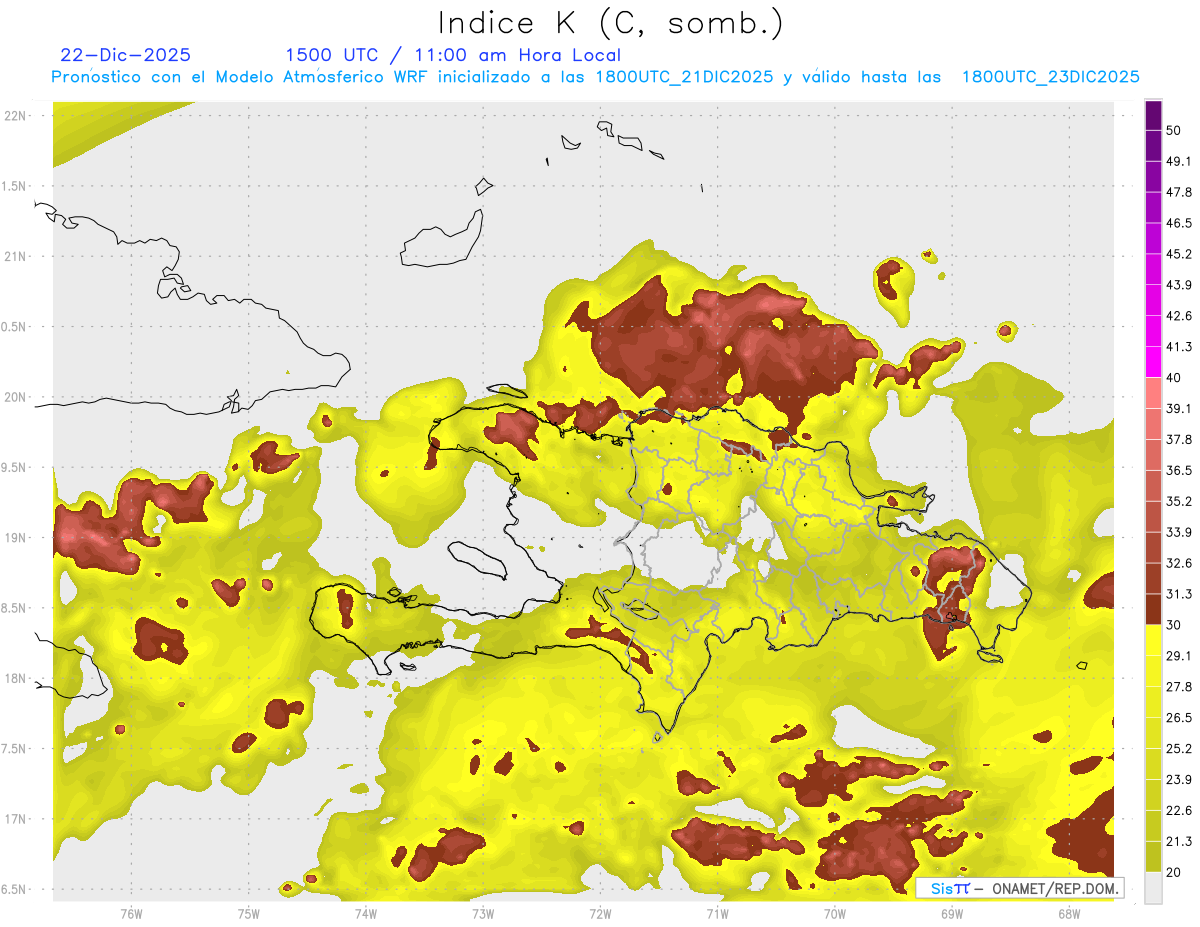The height and width of the screenshot is (927, 1200).
Task: Click the colorbar value '26.5'
Action: coord(1179,718)
